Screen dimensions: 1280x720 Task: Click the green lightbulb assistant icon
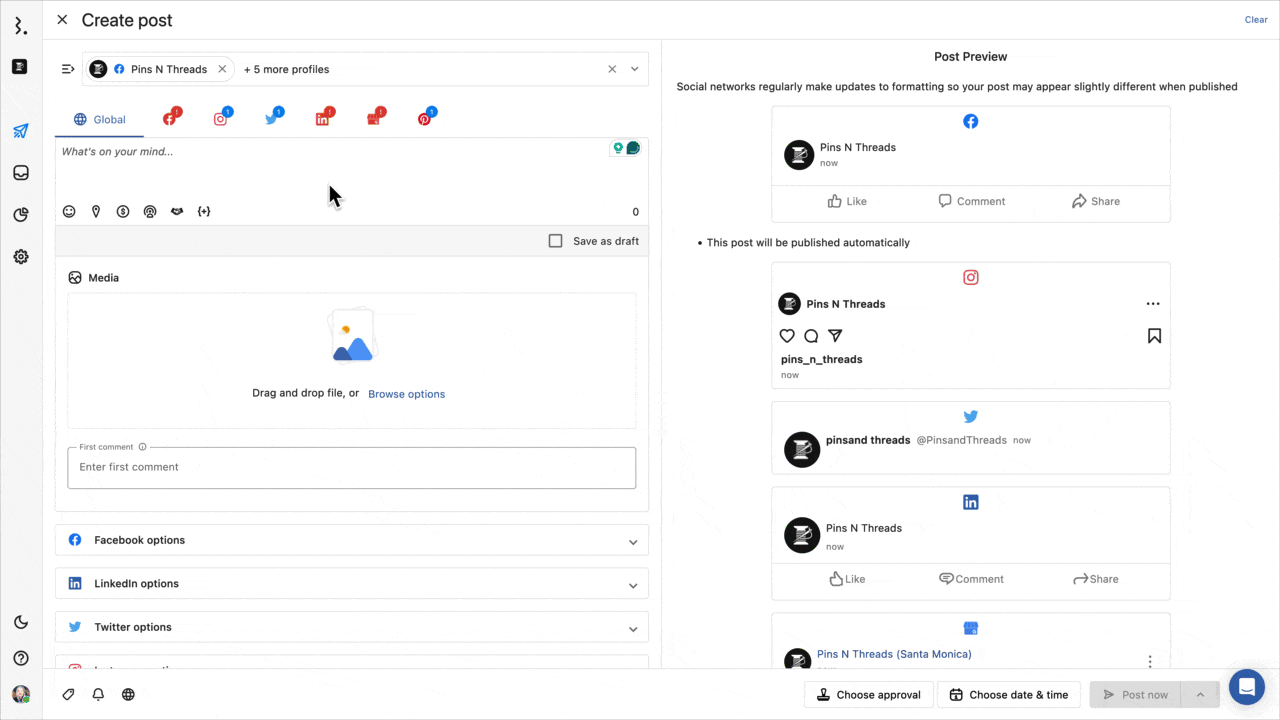coord(619,148)
